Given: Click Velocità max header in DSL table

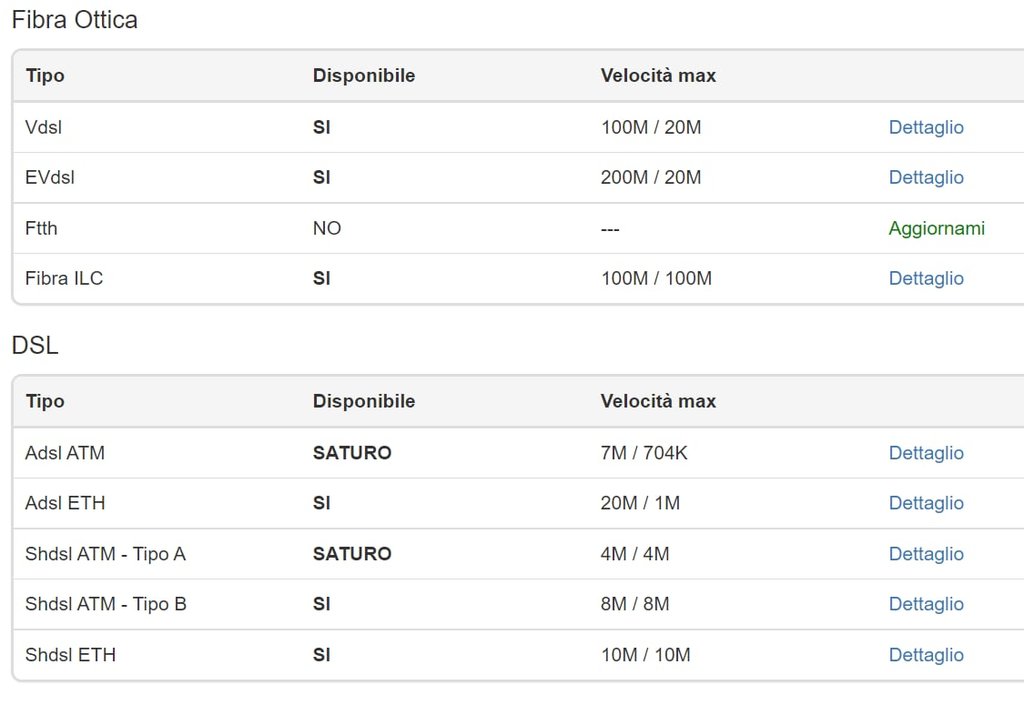Looking at the screenshot, I should pos(658,401).
